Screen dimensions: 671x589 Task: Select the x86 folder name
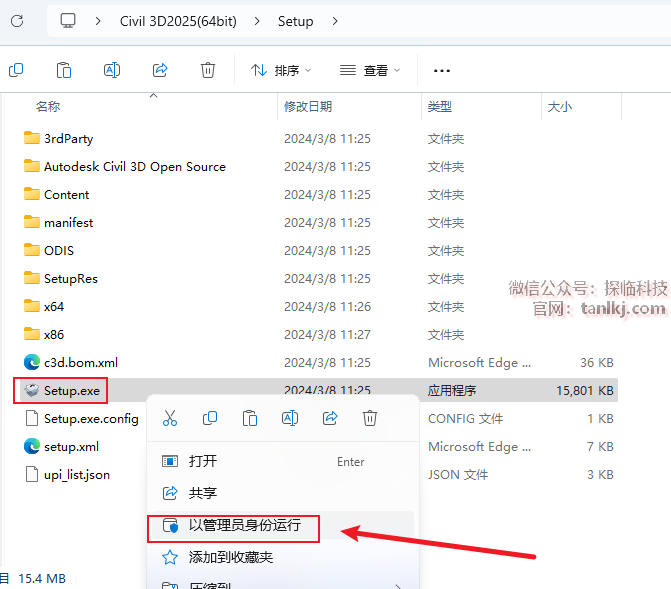(x=54, y=334)
